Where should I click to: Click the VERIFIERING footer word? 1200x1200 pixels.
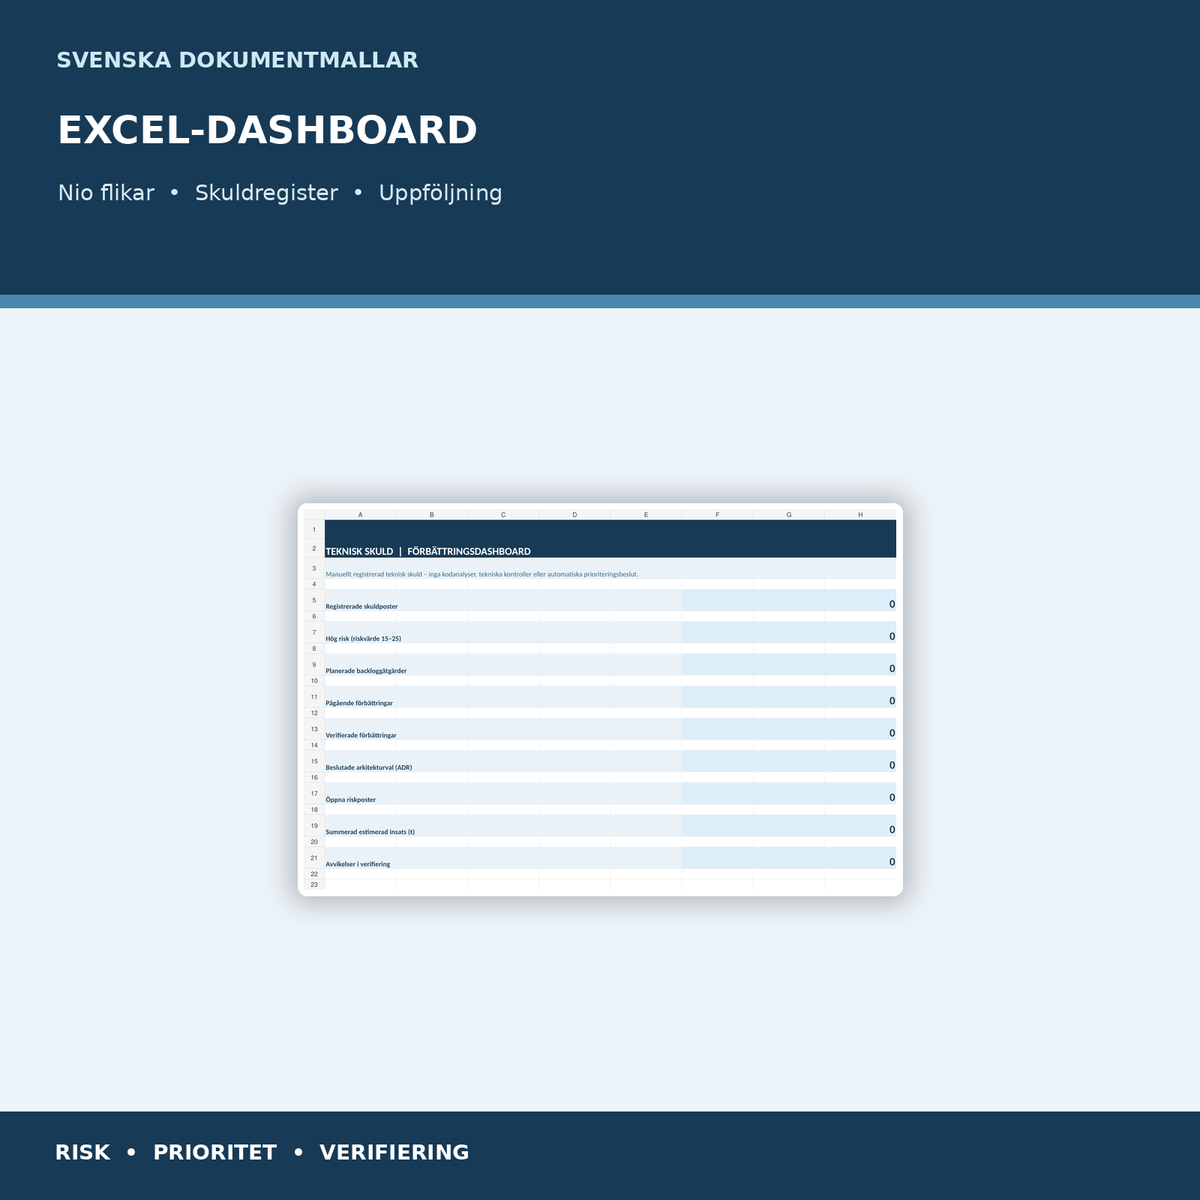click(x=394, y=1152)
